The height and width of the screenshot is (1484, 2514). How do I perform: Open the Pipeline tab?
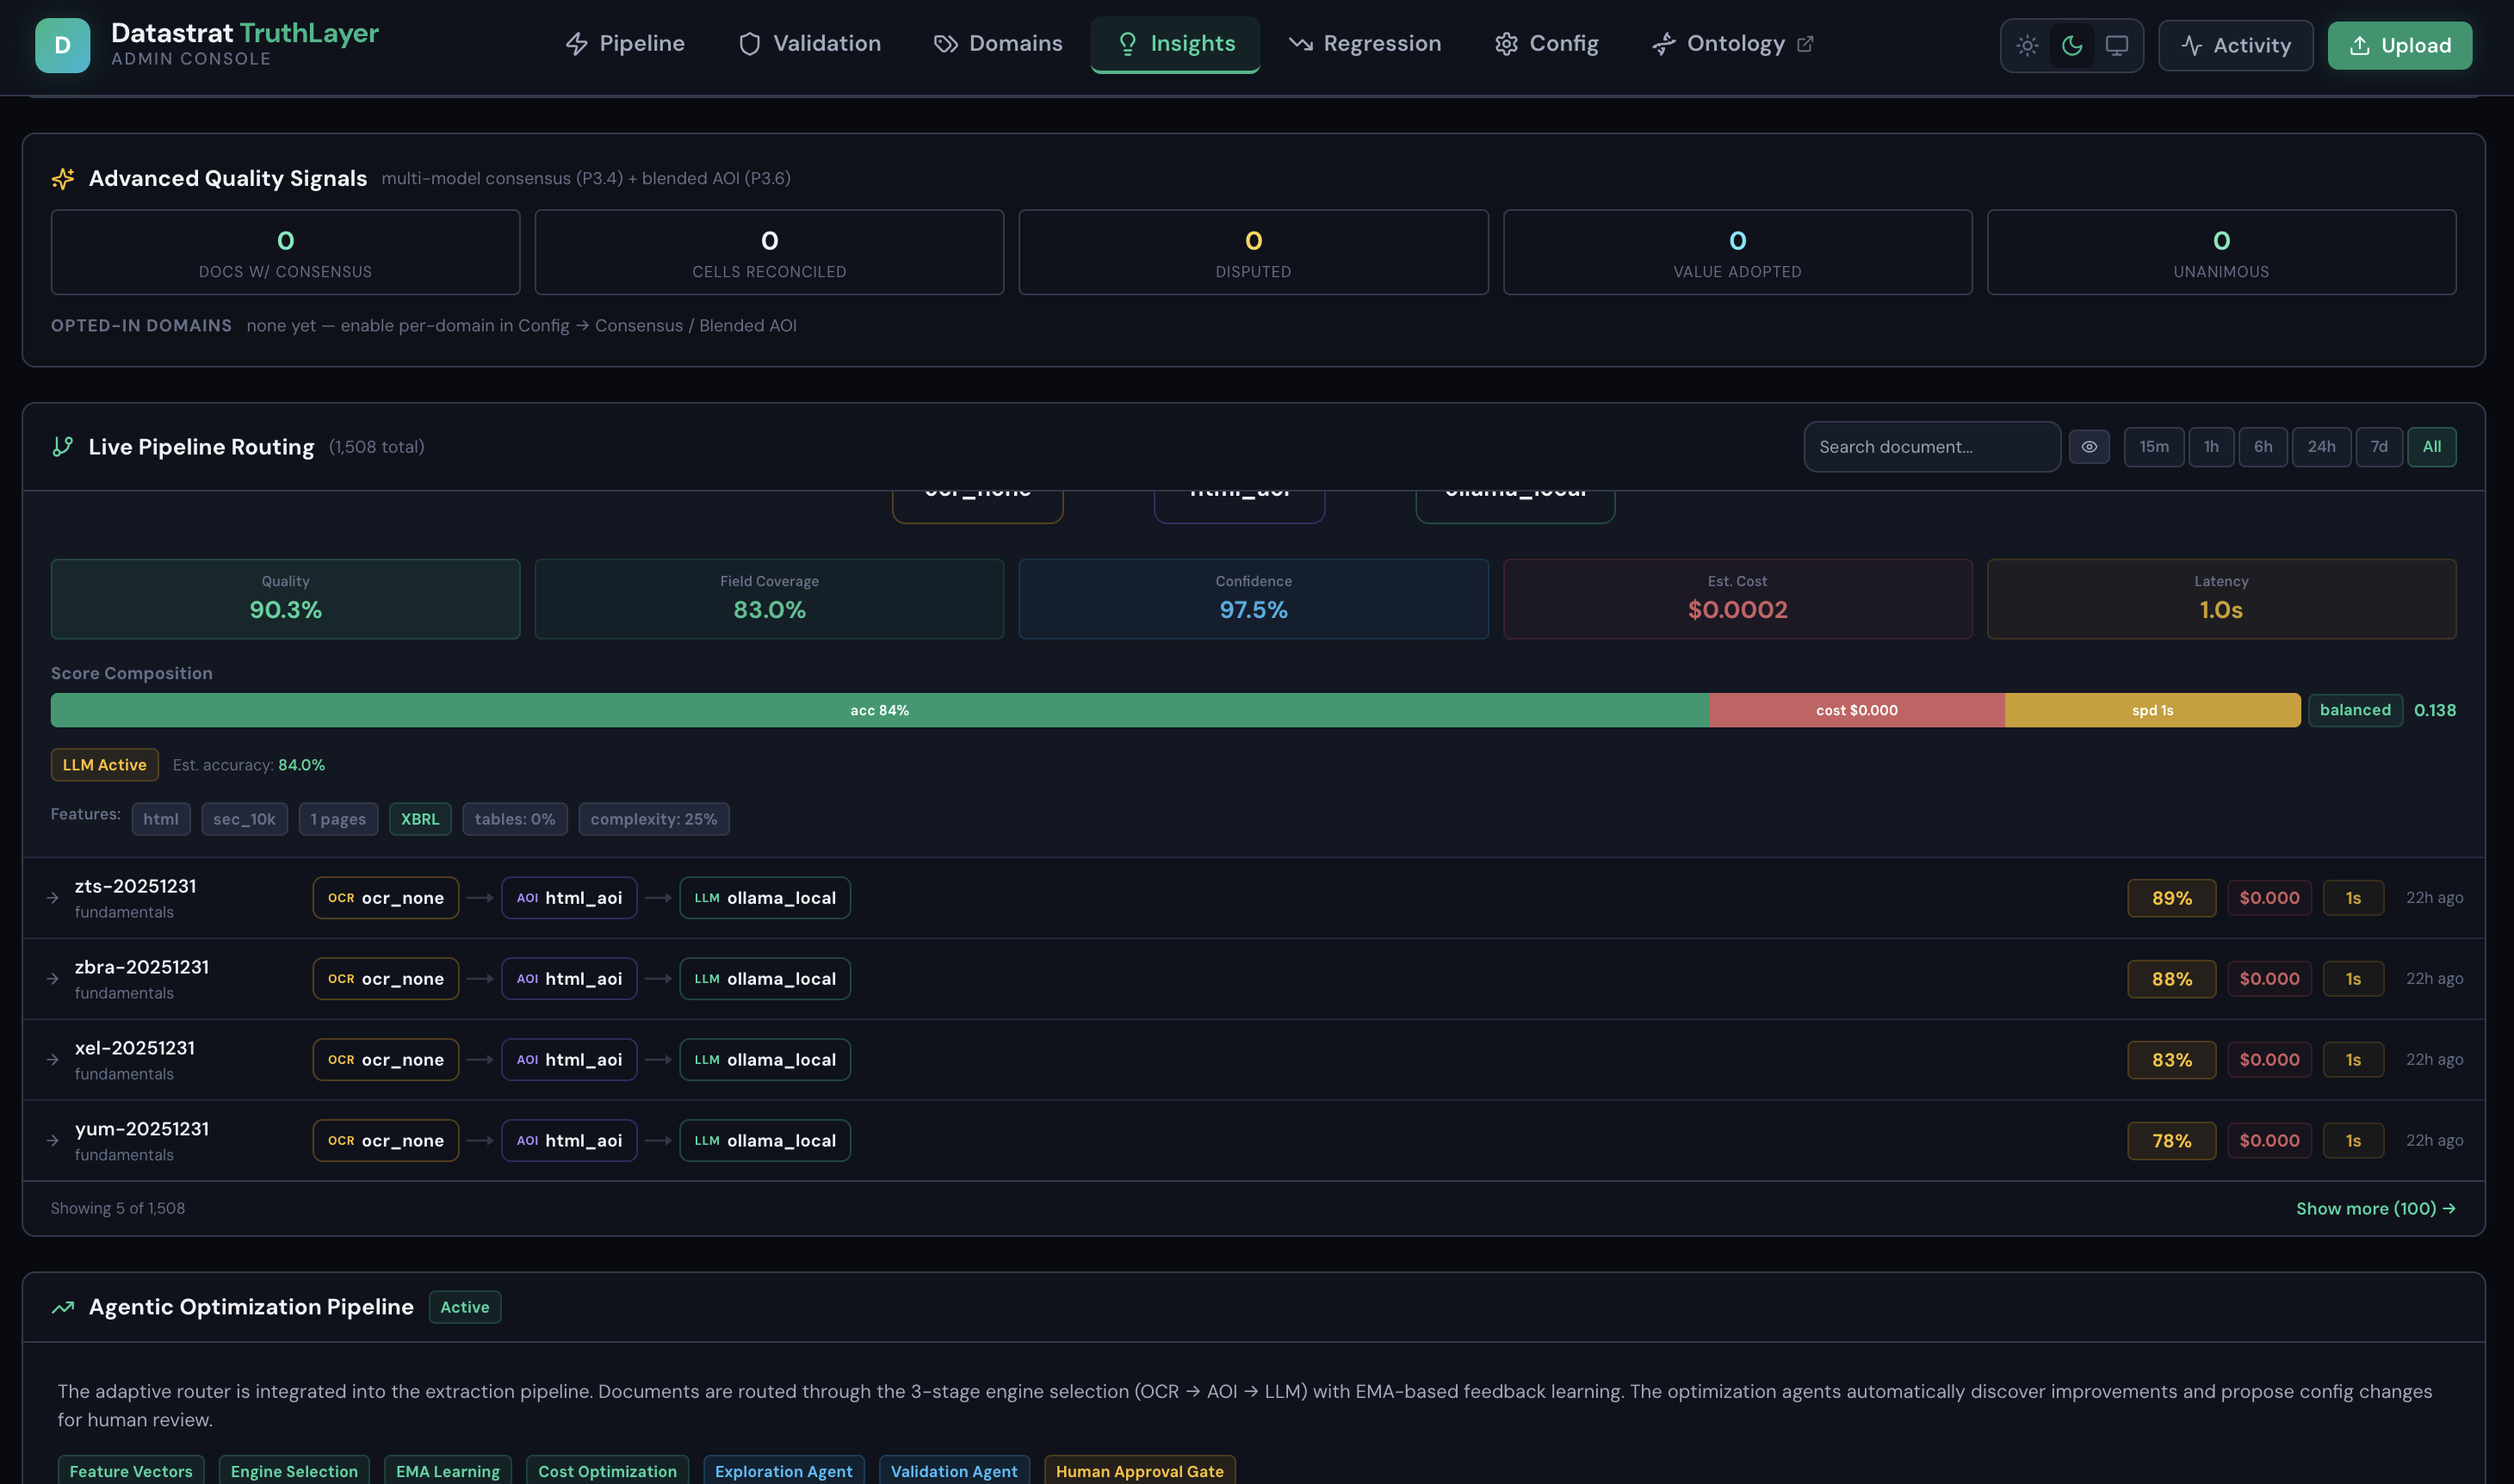coord(625,44)
